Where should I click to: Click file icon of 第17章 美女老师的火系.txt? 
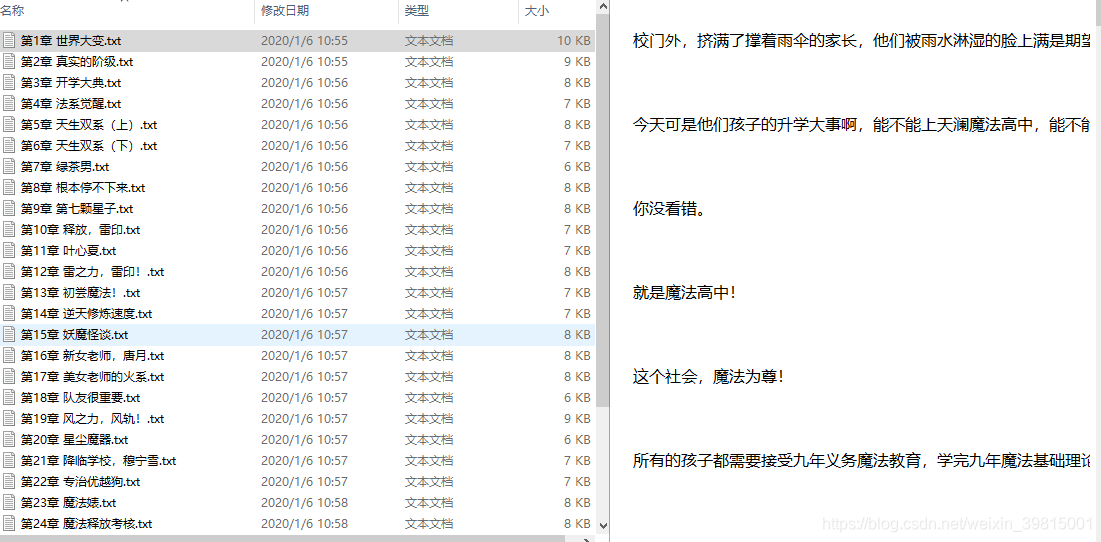[8, 377]
